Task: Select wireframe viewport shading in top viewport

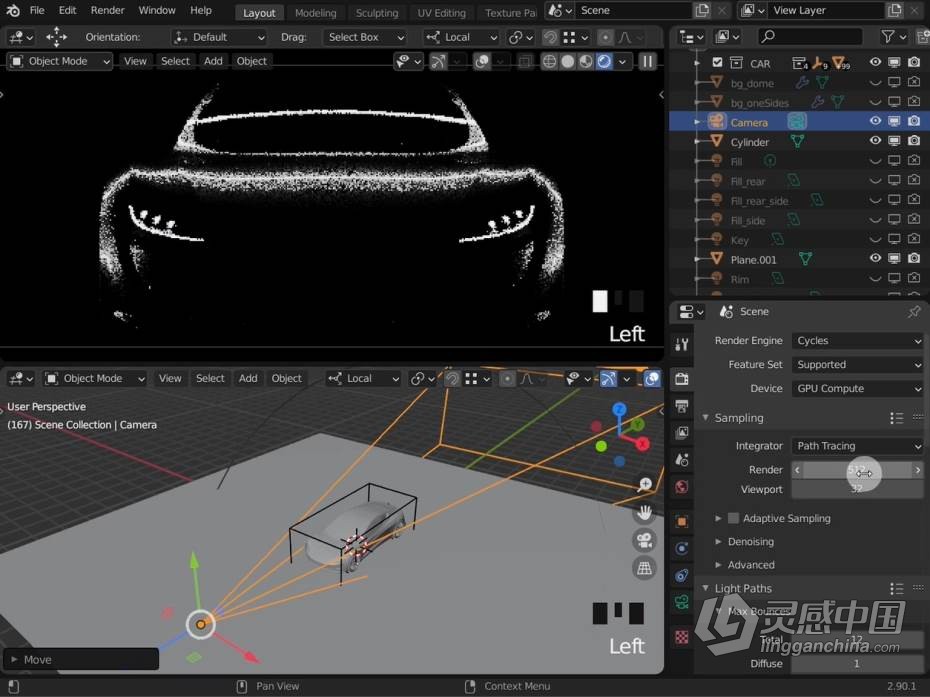Action: click(549, 62)
